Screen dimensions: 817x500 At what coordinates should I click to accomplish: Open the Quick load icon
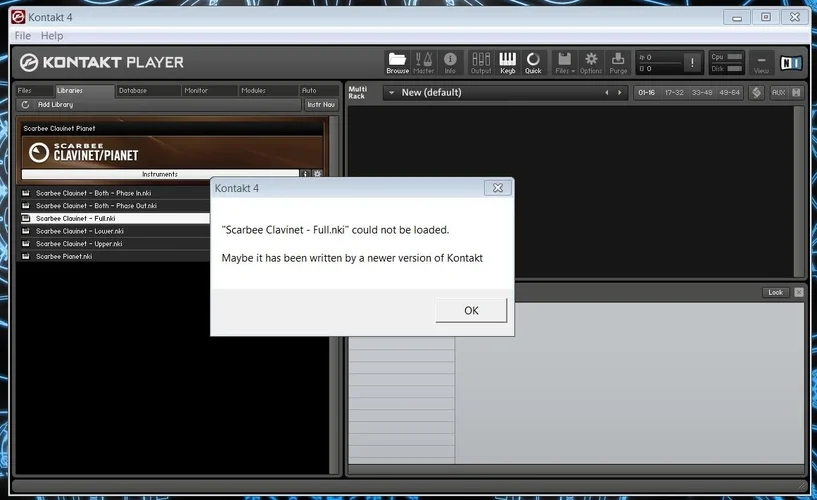coord(533,62)
